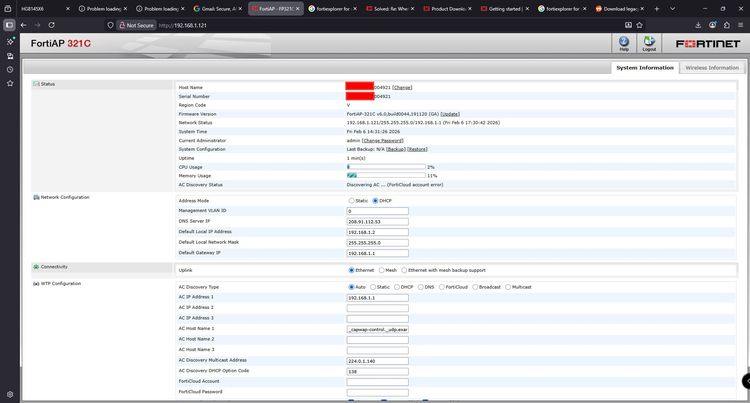Open browser settings gear in sidebar
Image resolution: width=750 pixels, height=403 pixels.
10,394
